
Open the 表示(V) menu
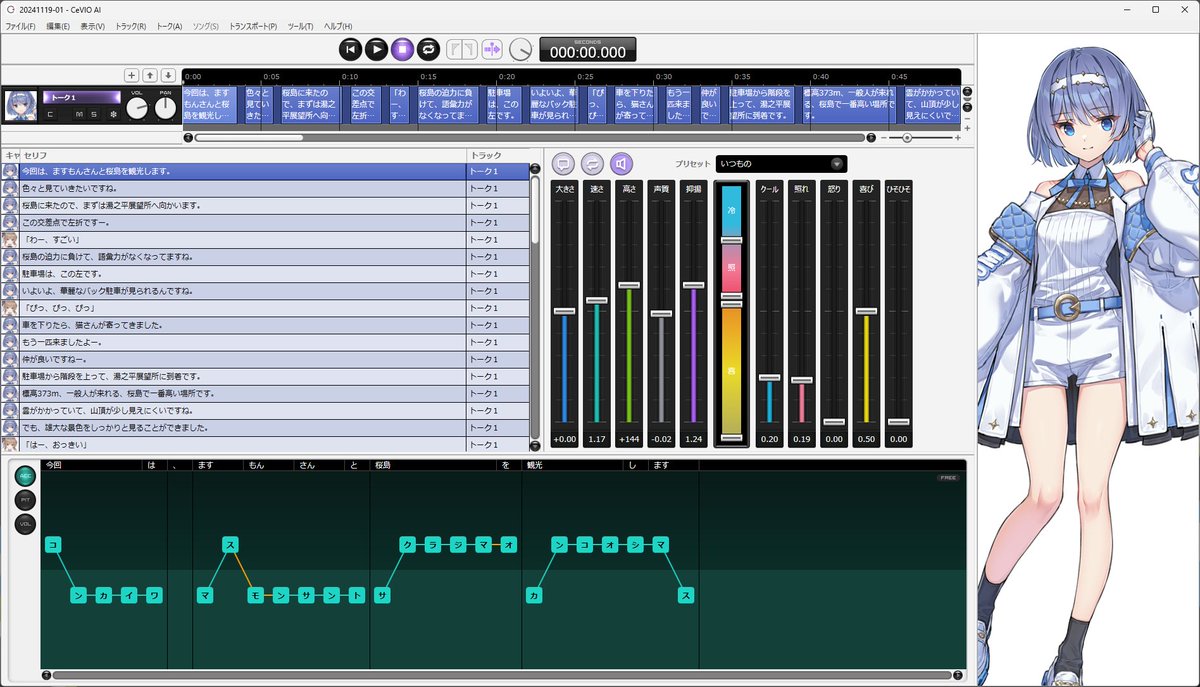click(93, 26)
